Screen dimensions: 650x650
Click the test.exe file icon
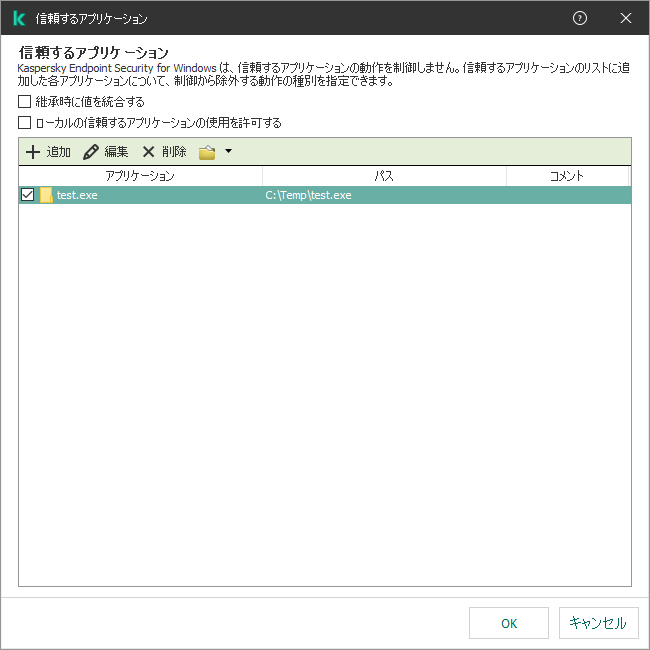pos(46,195)
